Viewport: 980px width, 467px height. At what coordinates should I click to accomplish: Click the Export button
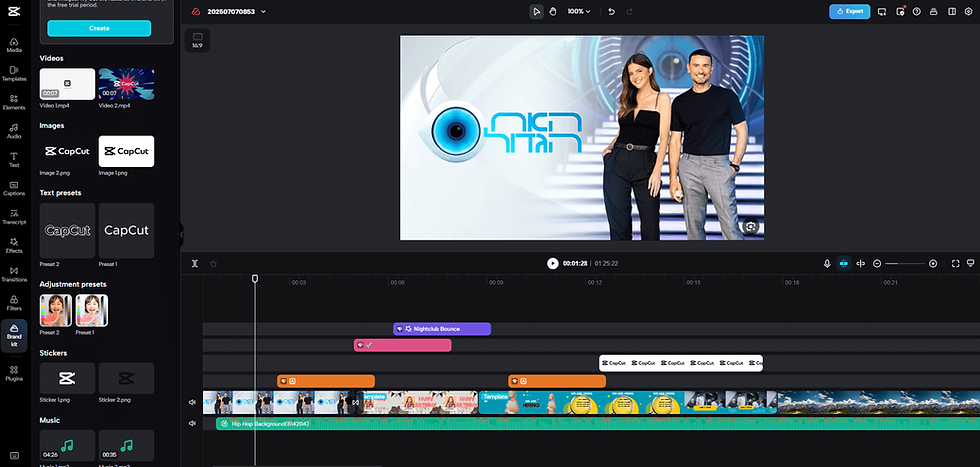pos(849,11)
